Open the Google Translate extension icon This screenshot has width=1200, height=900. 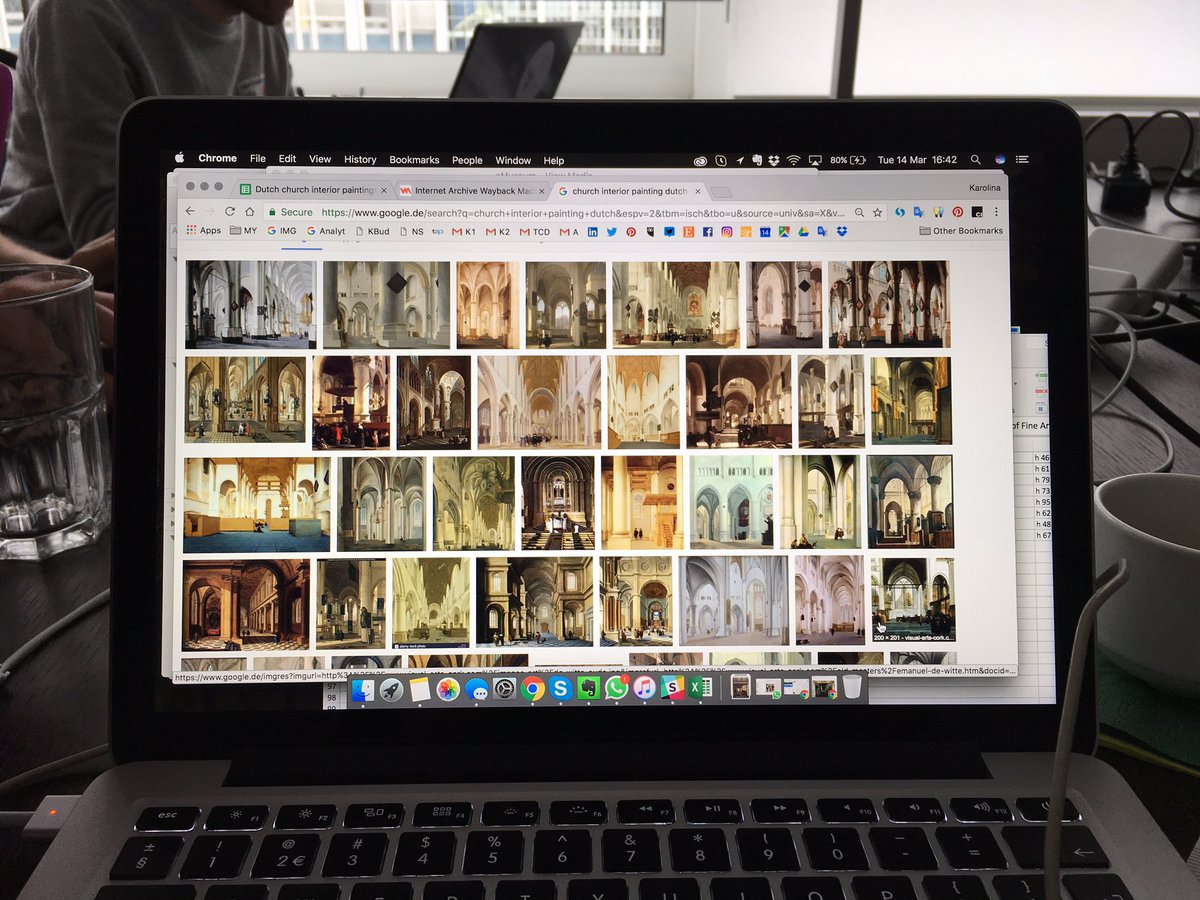click(920, 212)
